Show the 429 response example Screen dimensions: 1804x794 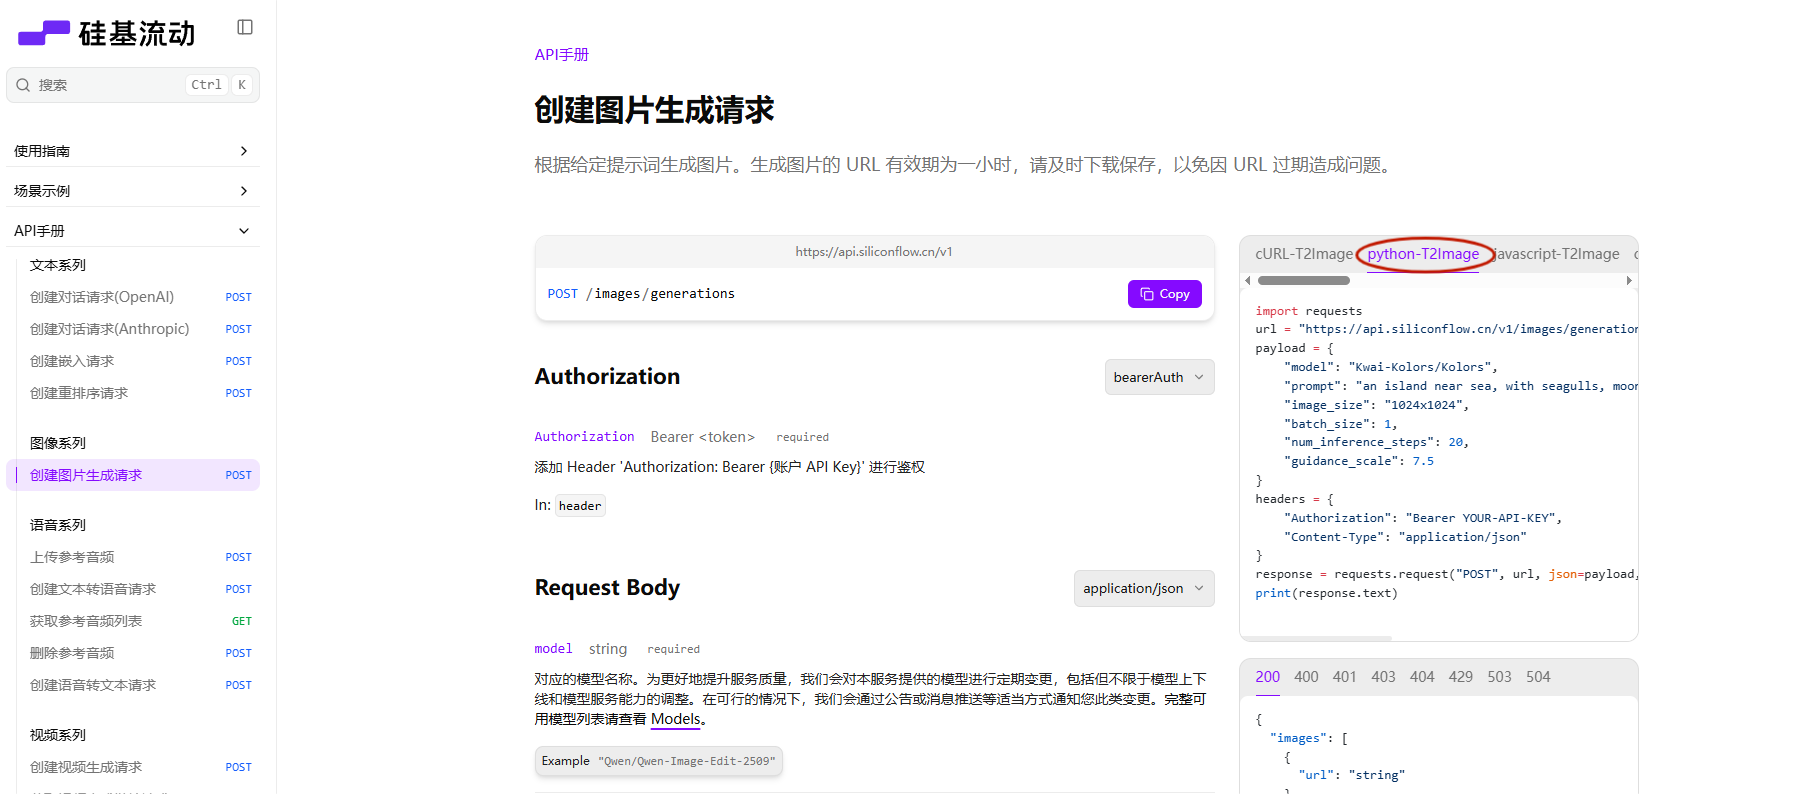1460,677
